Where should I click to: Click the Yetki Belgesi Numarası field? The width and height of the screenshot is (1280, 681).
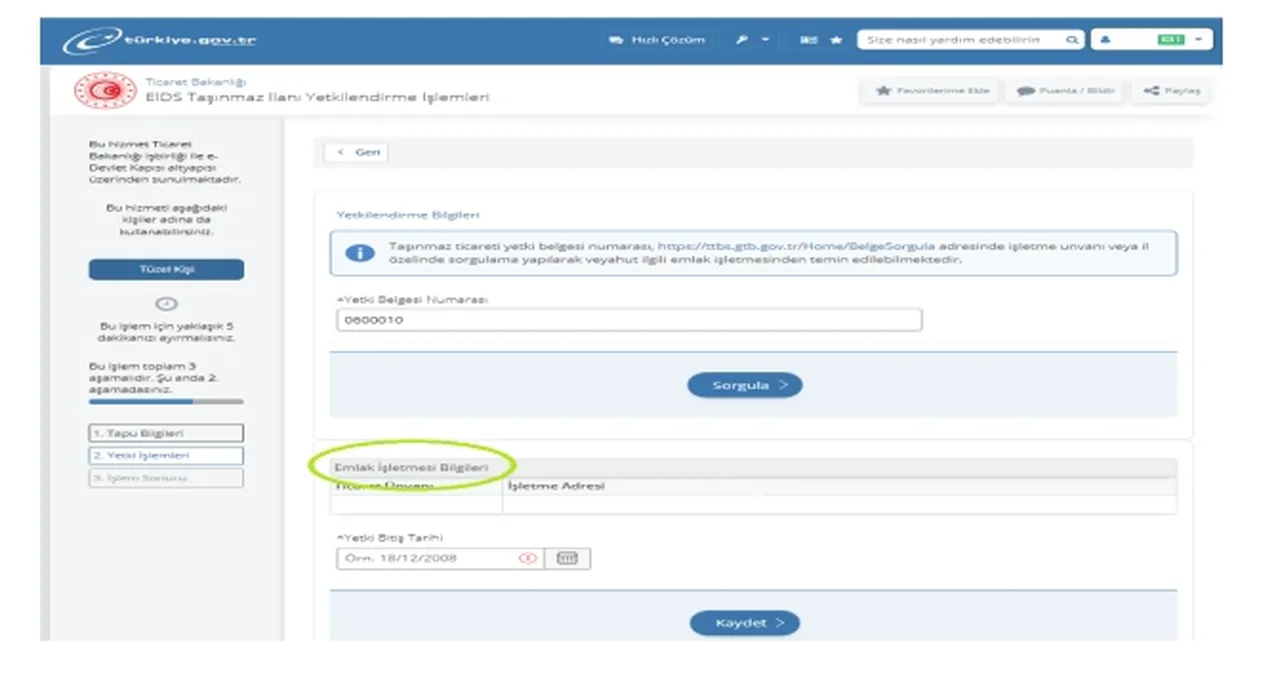pyautogui.click(x=628, y=320)
